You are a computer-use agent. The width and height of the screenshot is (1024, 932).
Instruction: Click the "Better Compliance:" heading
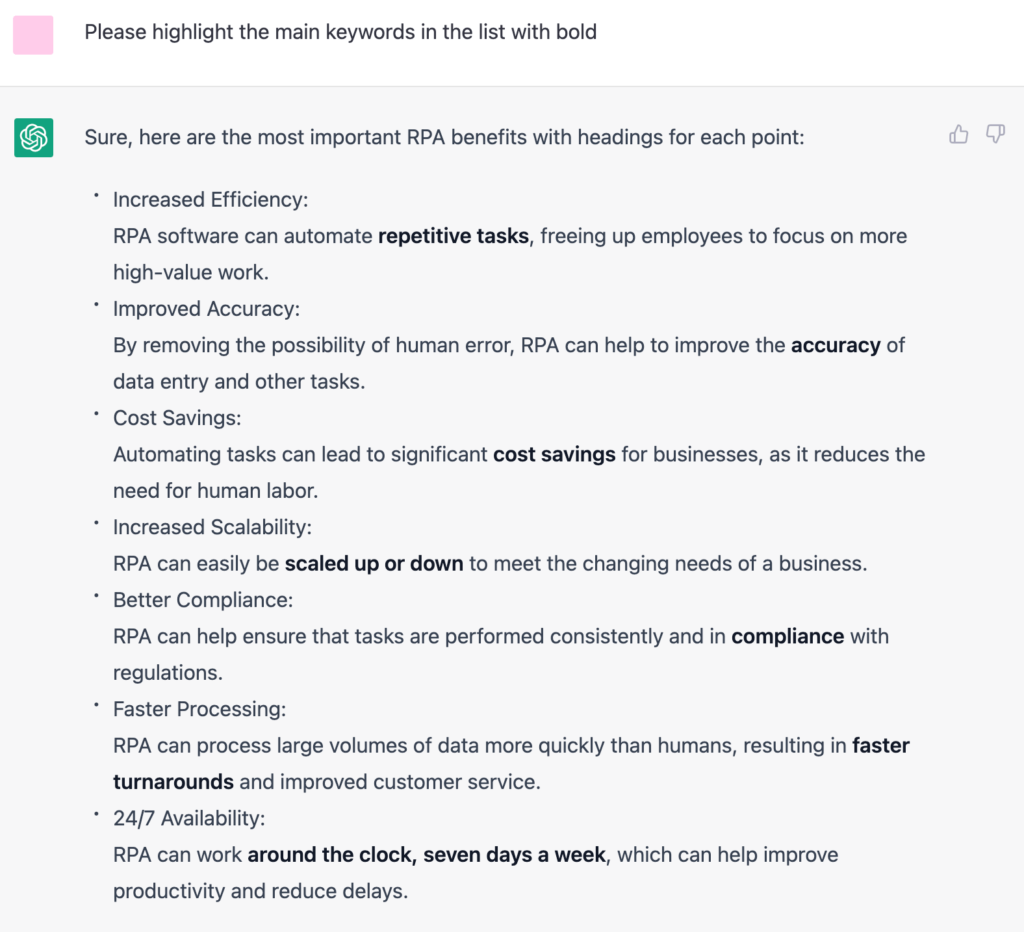204,600
